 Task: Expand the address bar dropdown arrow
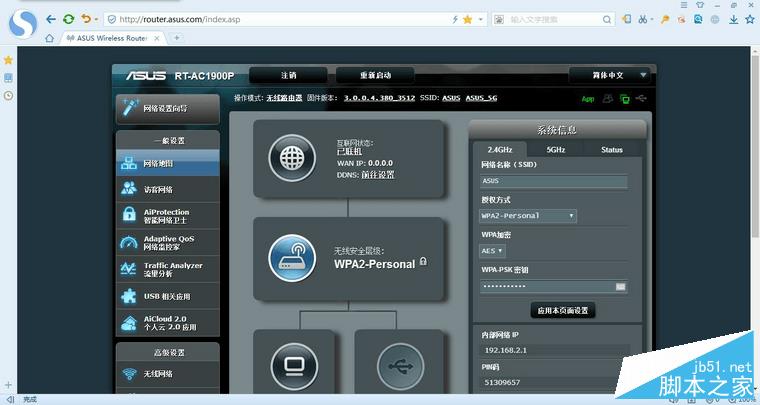coord(480,19)
